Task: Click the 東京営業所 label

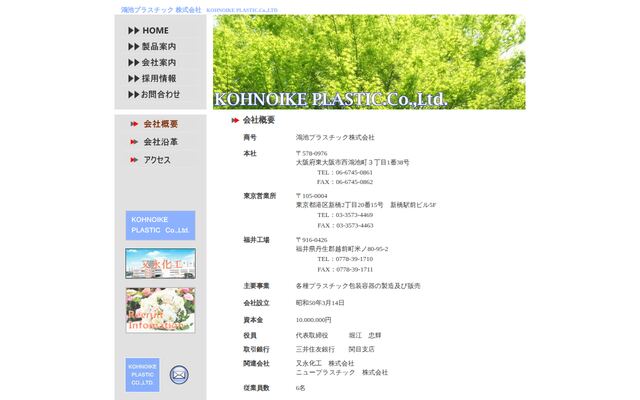Action: pos(260,196)
